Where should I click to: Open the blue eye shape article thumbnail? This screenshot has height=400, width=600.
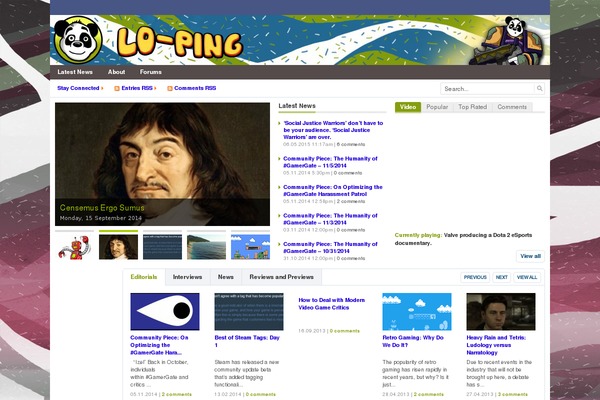coord(165,312)
